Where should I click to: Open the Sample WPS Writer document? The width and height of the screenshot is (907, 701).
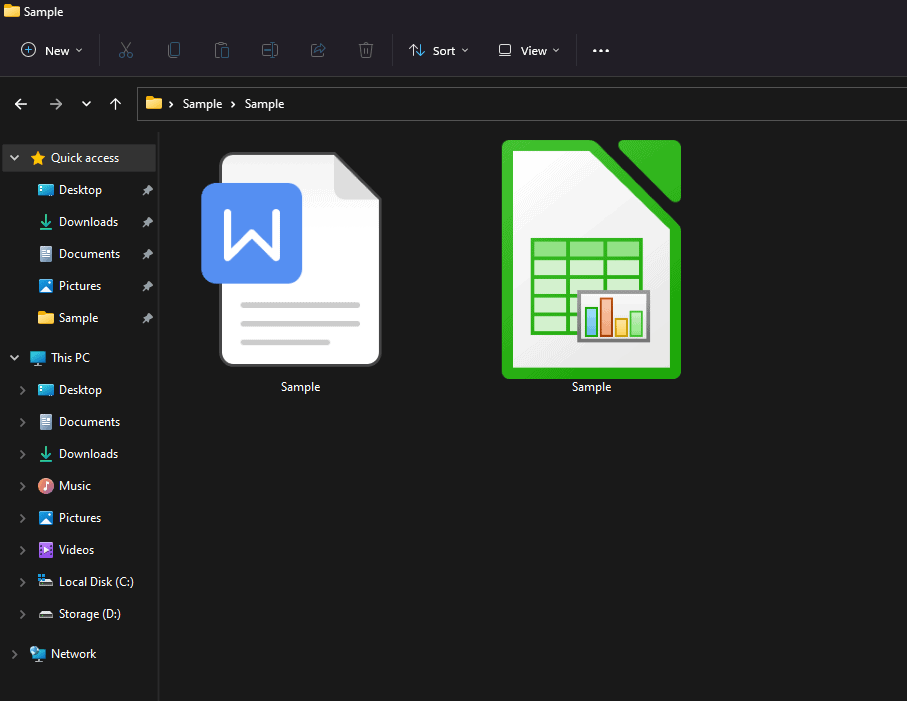point(300,260)
